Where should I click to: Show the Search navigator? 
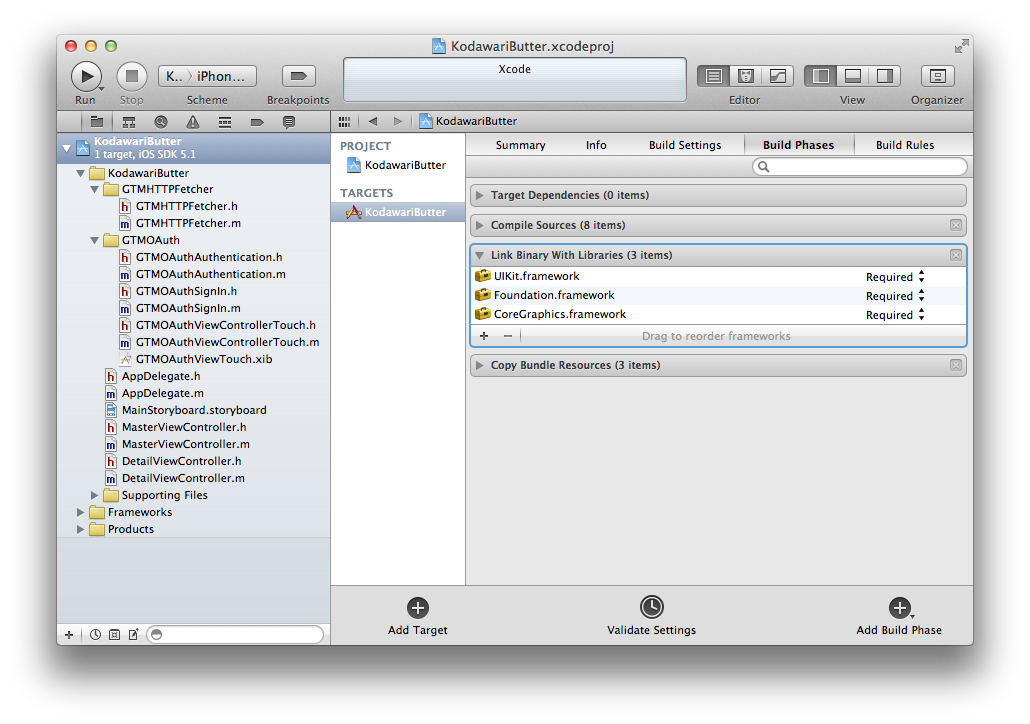tap(161, 122)
